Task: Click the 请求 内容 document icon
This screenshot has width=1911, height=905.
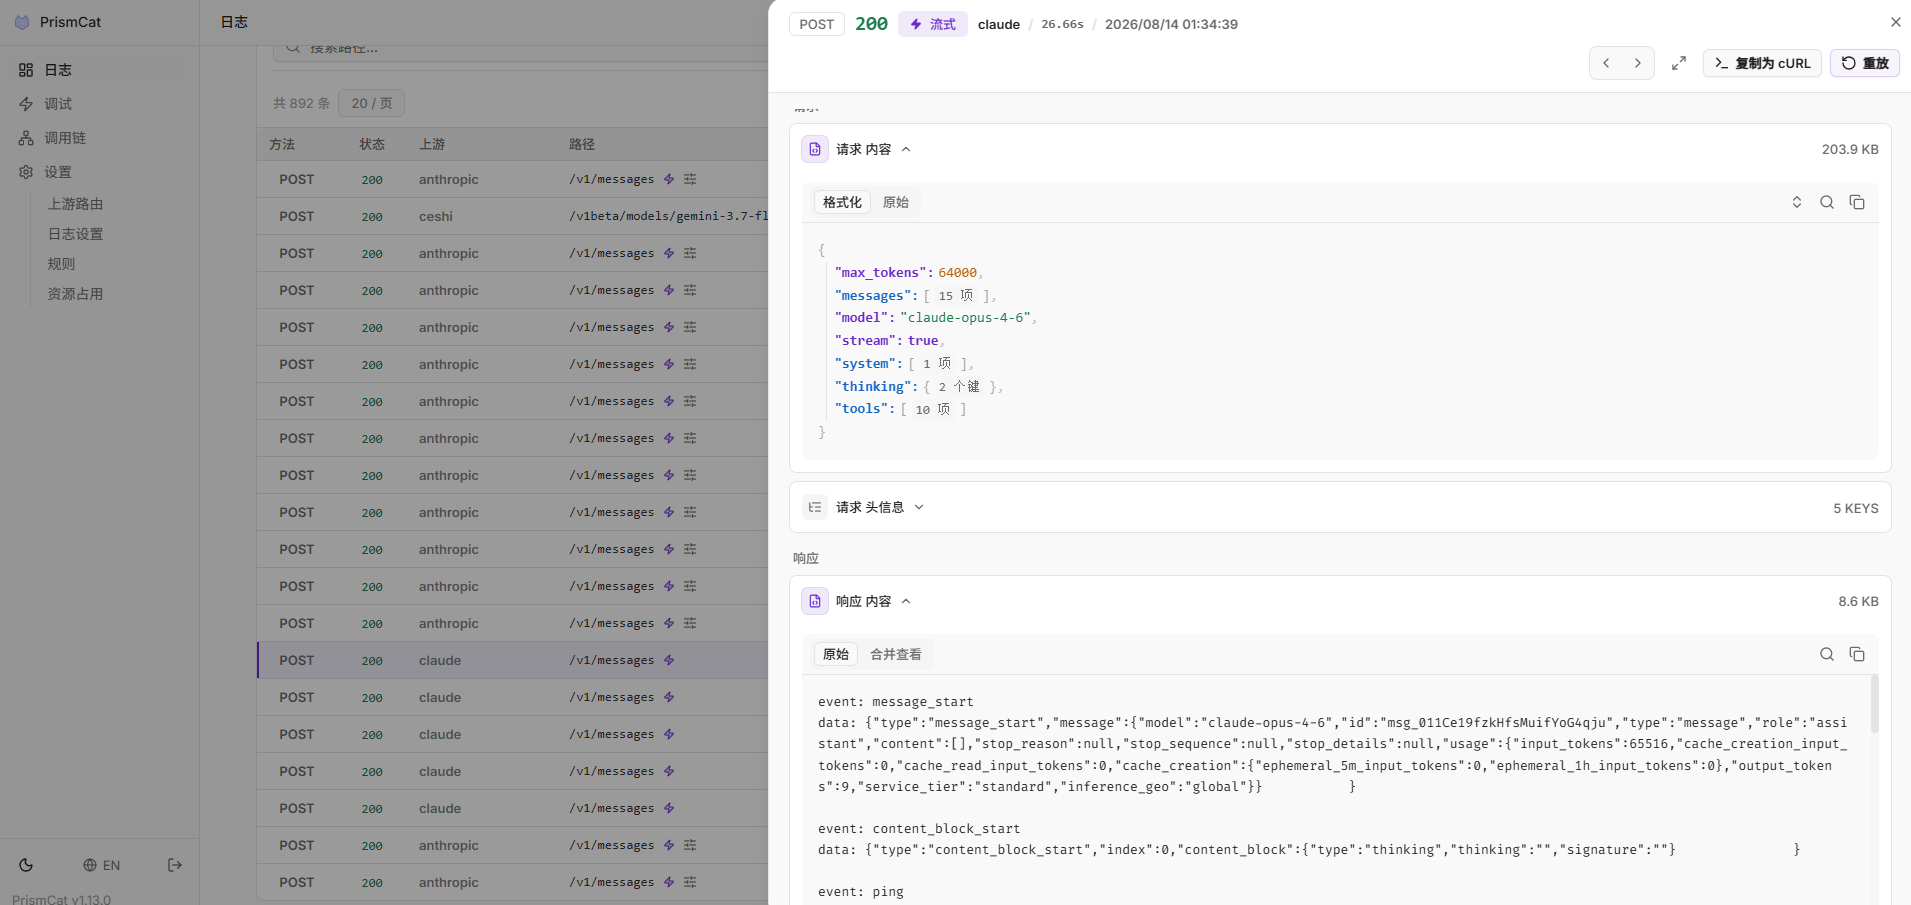Action: (x=815, y=149)
